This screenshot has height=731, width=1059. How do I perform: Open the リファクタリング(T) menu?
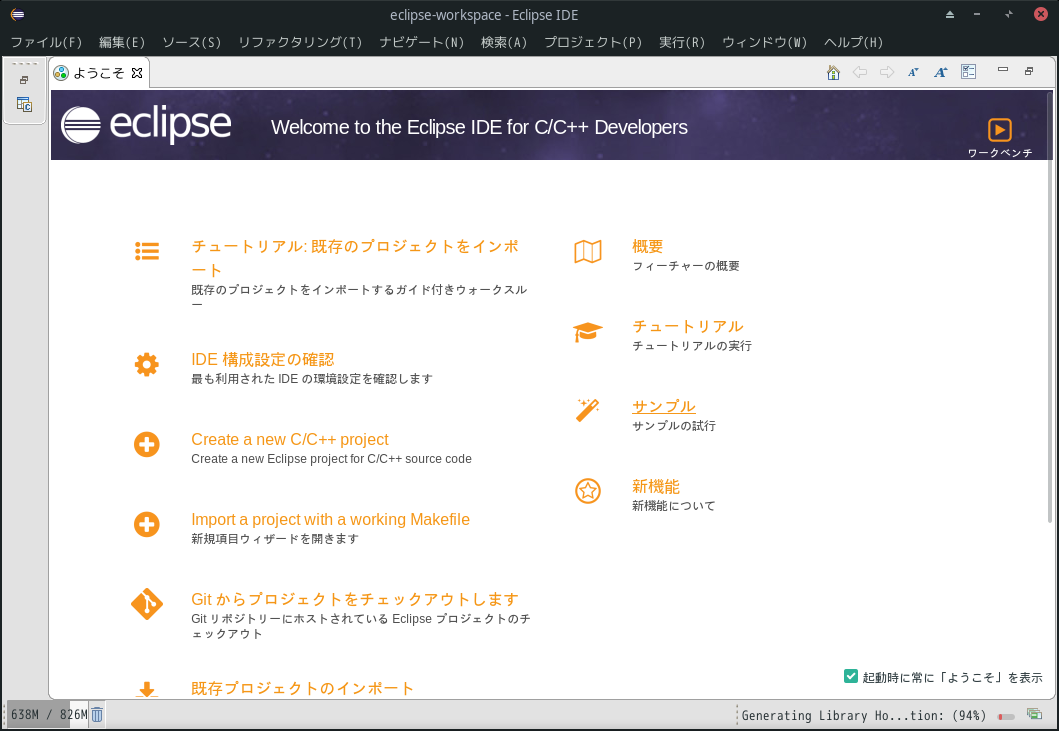[x=300, y=42]
